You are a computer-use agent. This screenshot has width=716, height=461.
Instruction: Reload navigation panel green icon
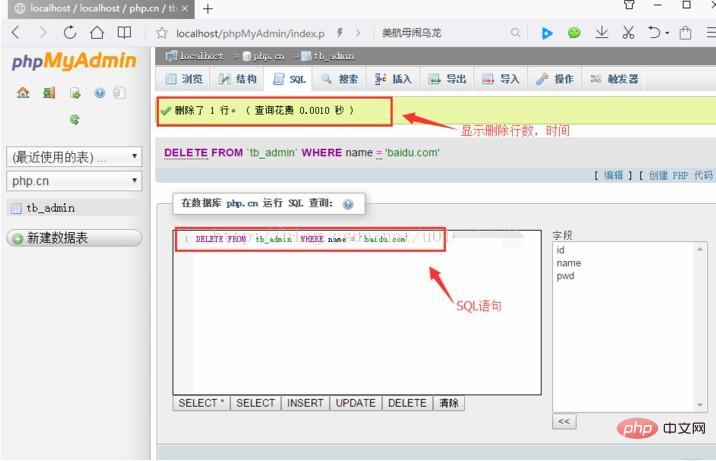(74, 120)
